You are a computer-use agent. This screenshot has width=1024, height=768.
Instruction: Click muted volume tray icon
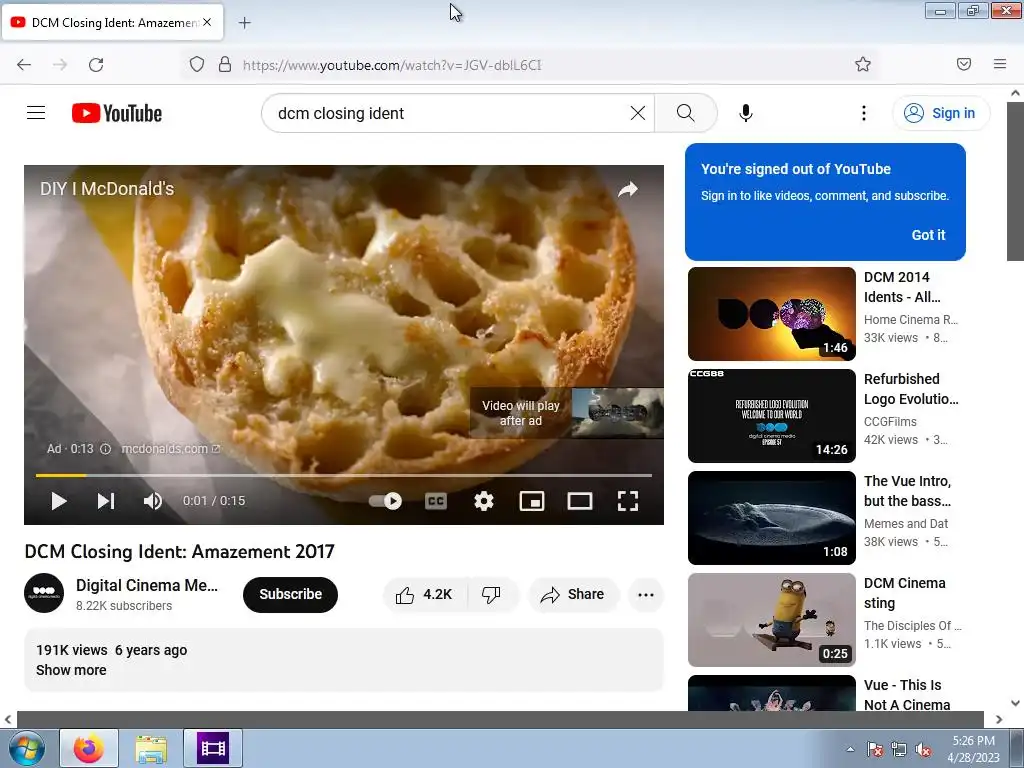[923, 749]
